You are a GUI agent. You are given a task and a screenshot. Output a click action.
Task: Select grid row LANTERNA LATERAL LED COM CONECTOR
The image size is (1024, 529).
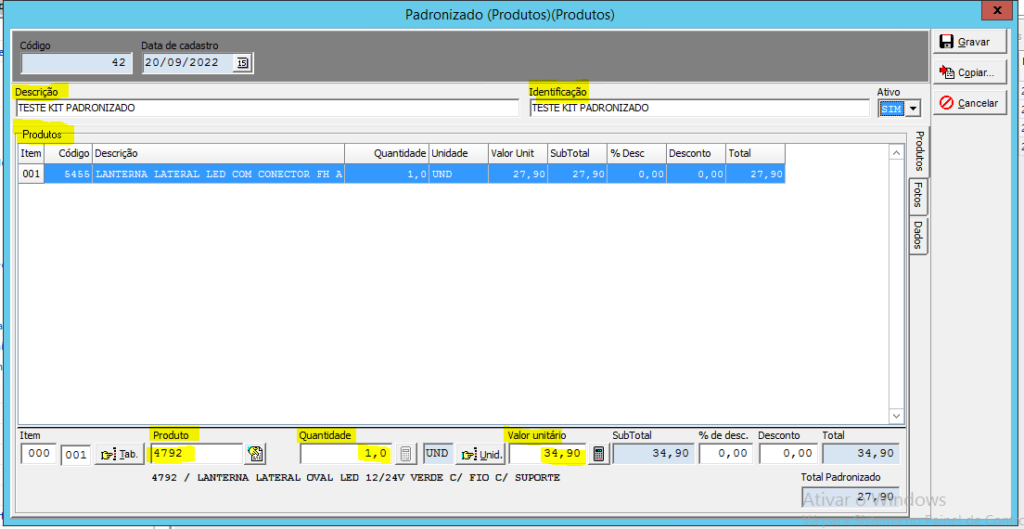[402, 174]
